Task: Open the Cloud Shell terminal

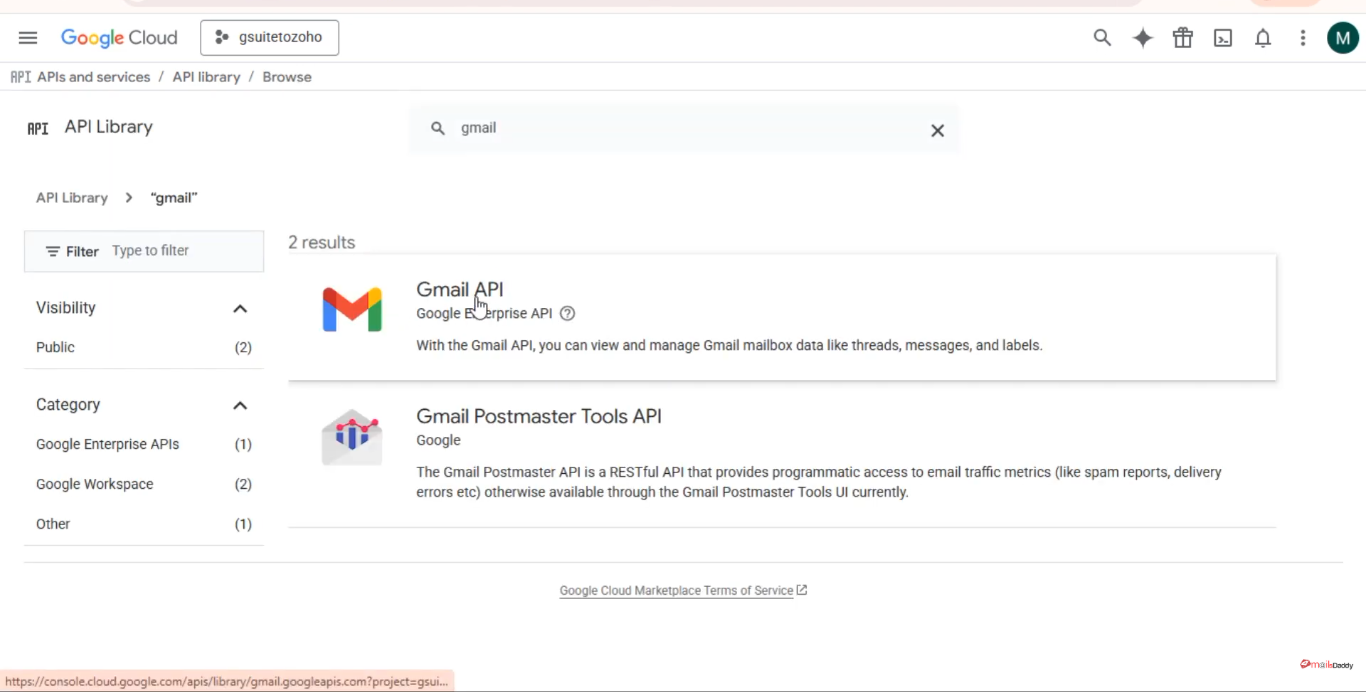Action: point(1222,37)
